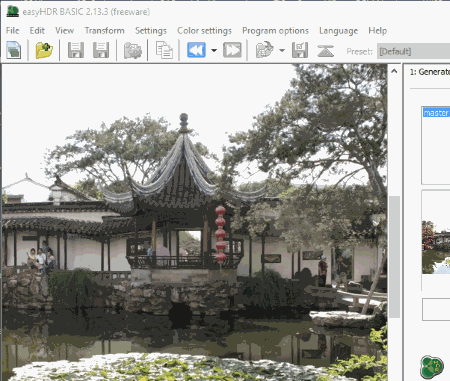Click the second grayed-out save-as floppy icon

tap(101, 50)
